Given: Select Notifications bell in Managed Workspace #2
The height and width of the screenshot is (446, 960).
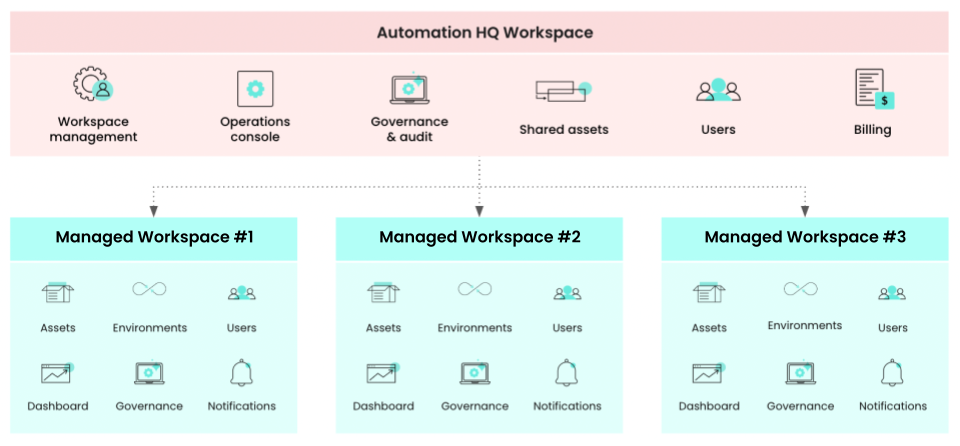Looking at the screenshot, I should 567,373.
